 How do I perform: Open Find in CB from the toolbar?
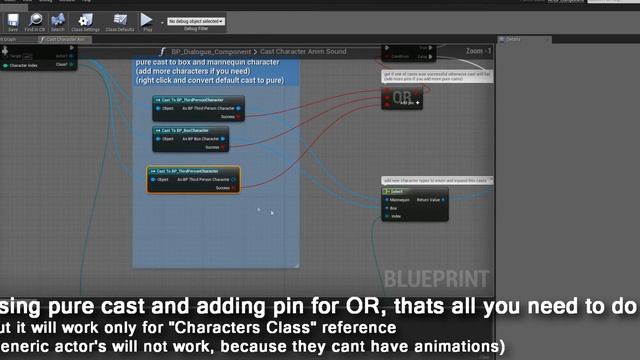tap(35, 22)
